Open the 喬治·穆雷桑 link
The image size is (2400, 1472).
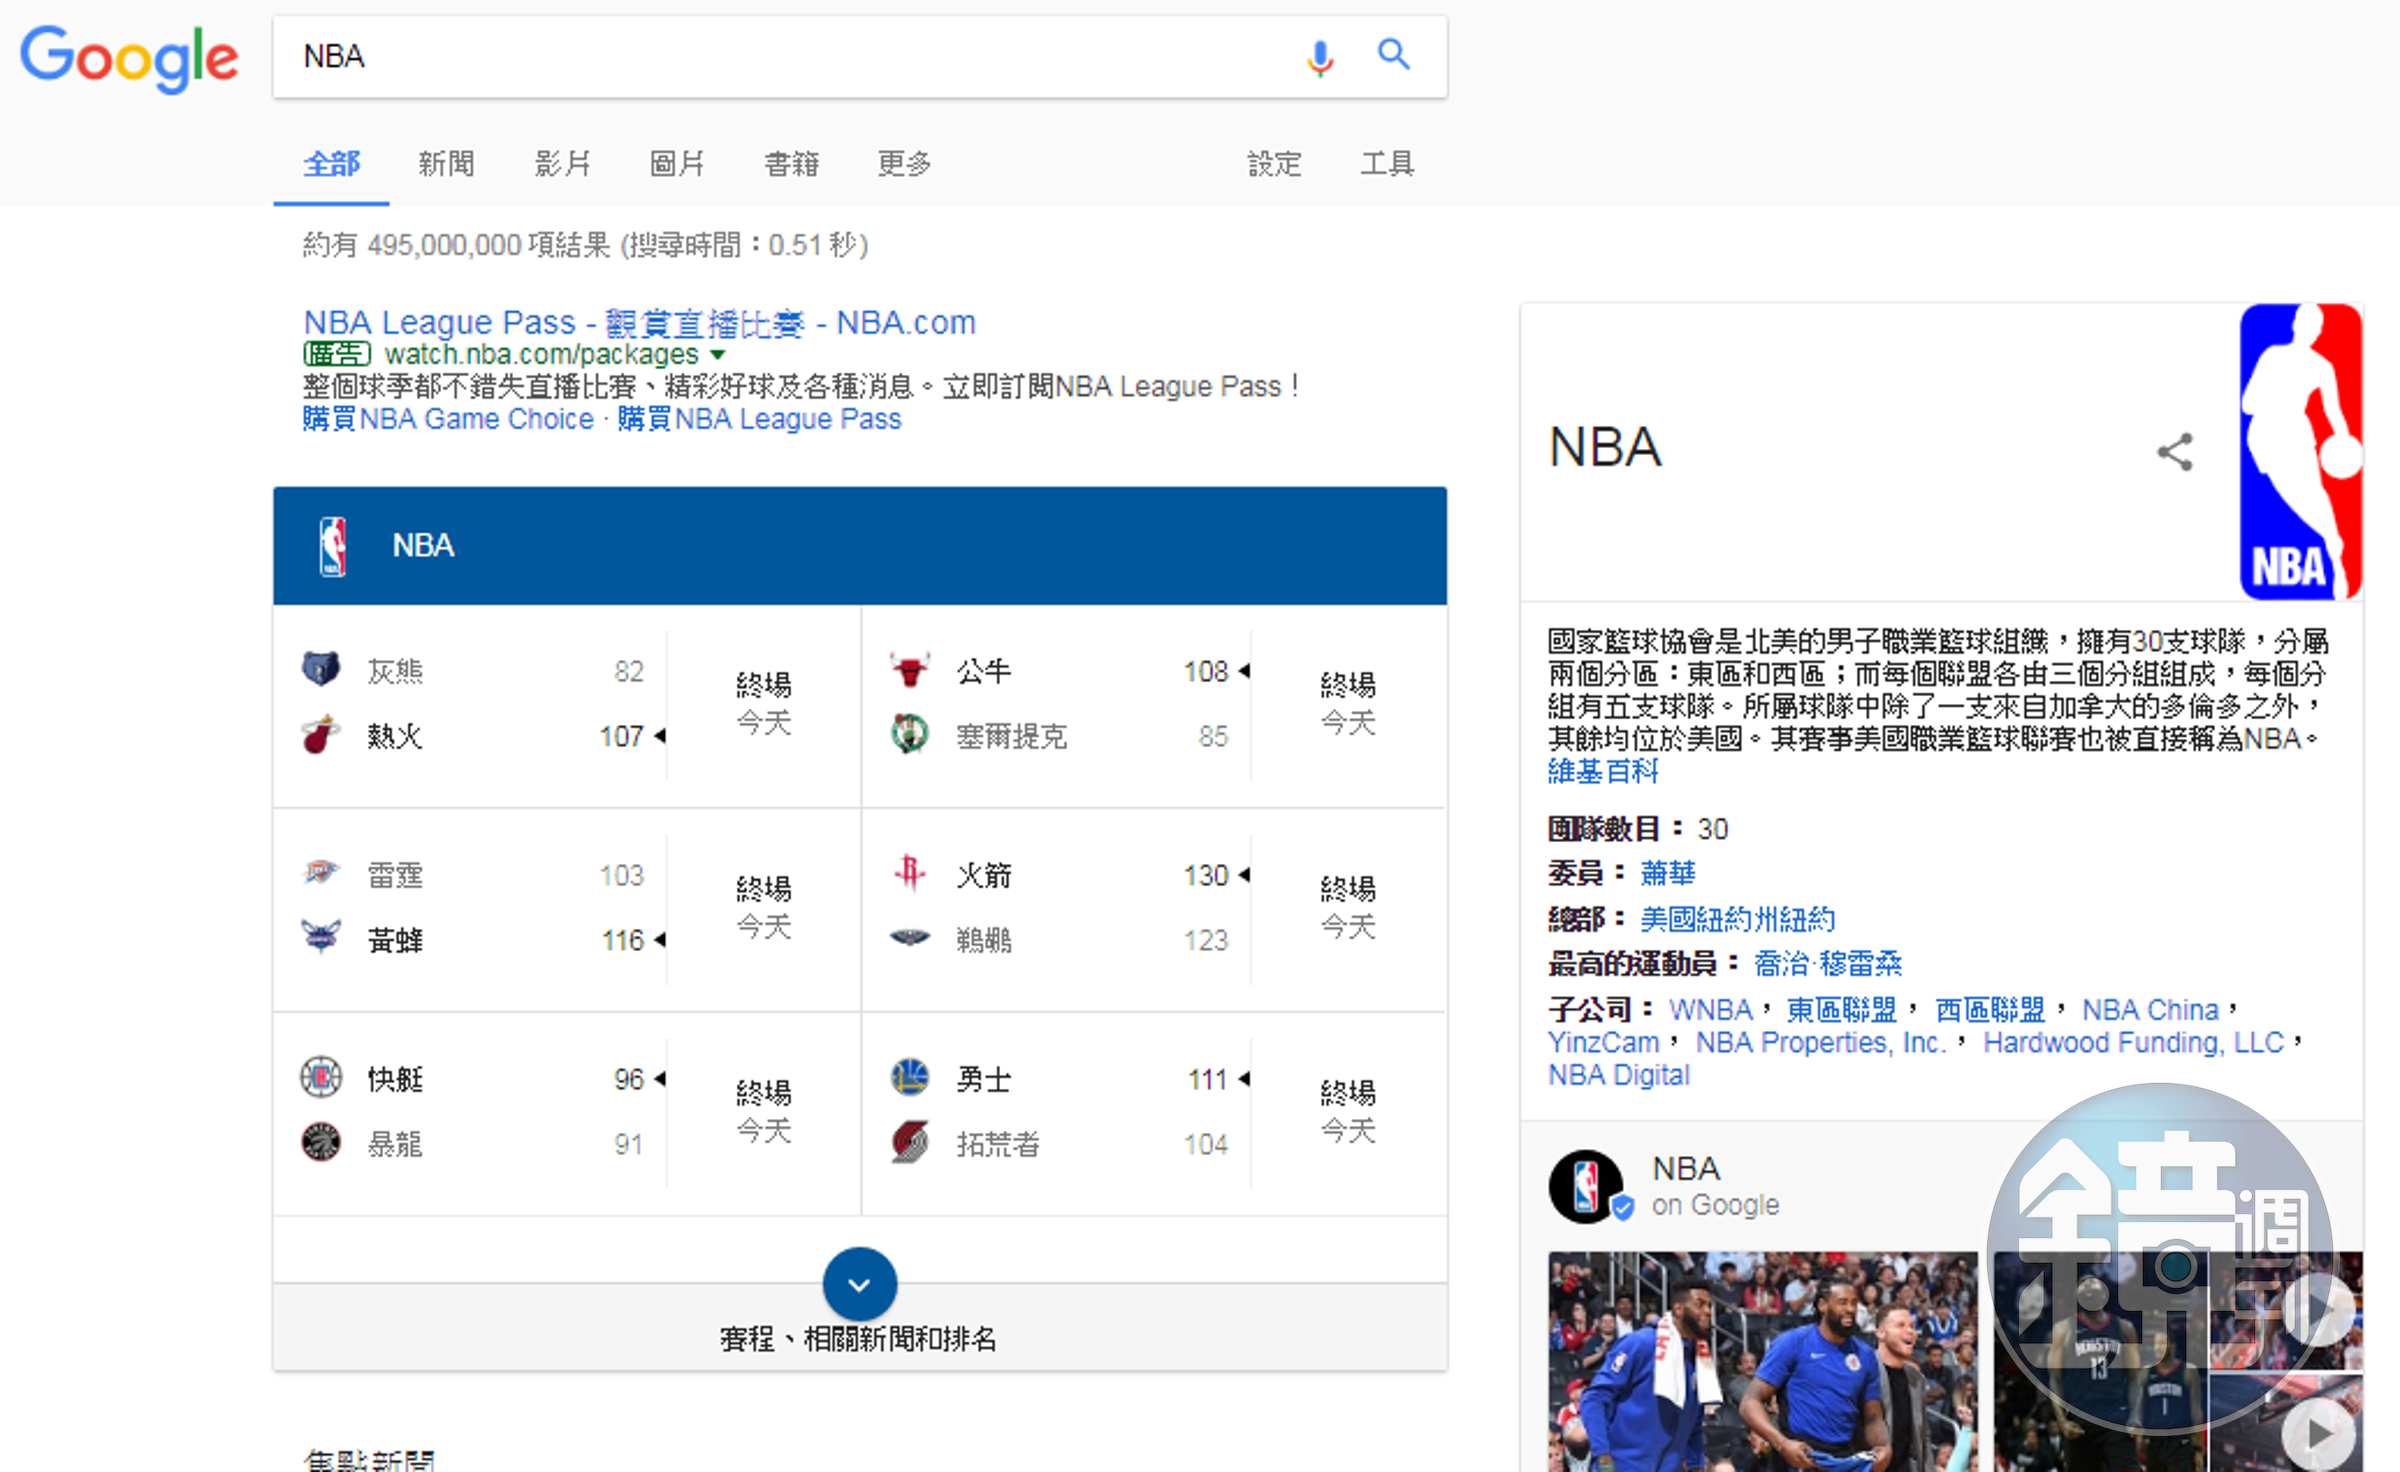click(1828, 965)
